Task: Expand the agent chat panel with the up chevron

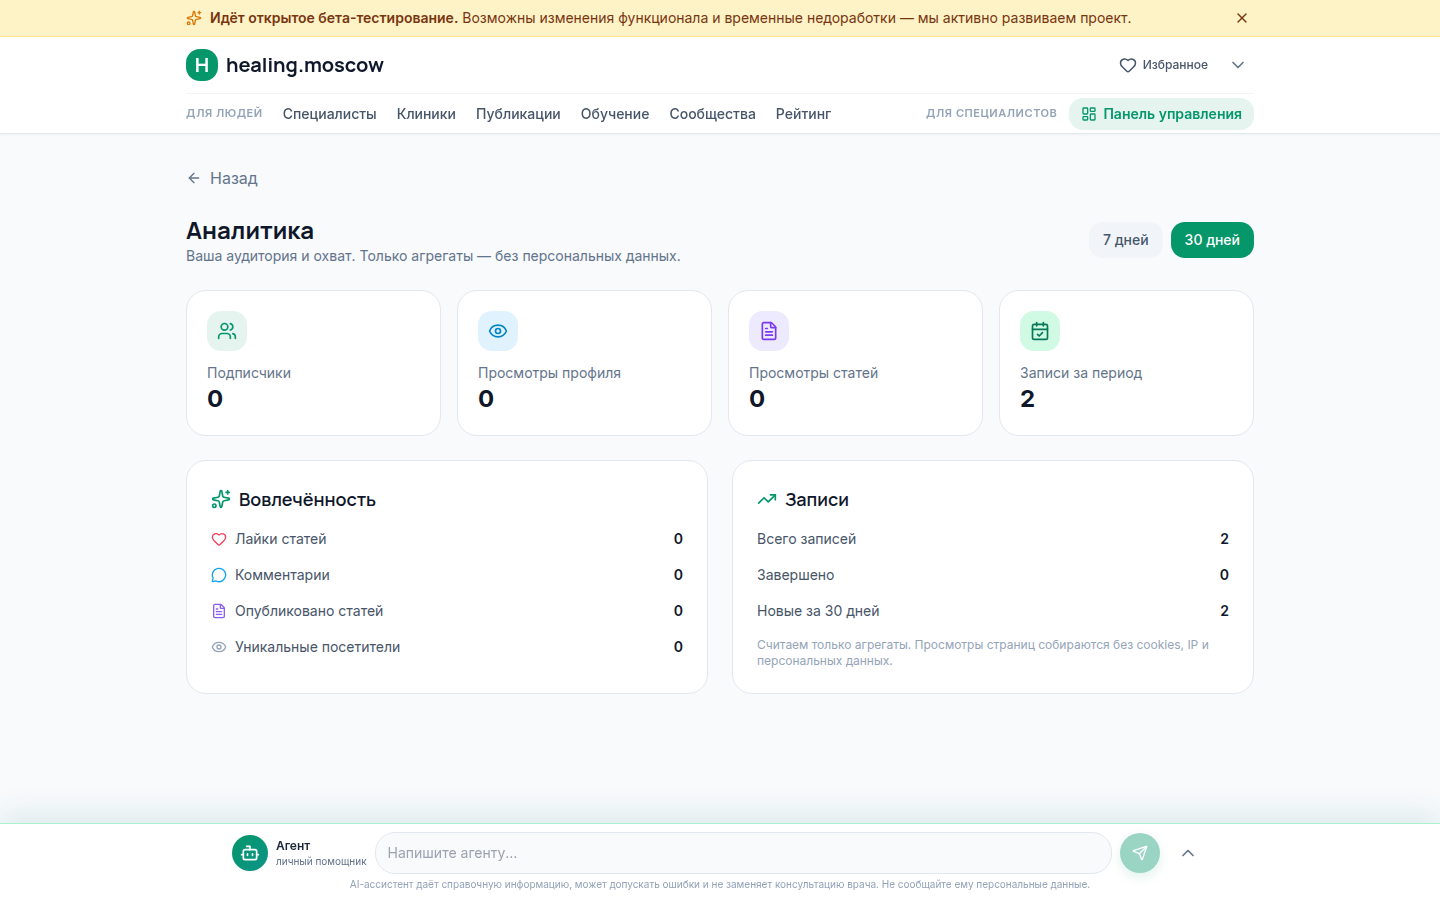Action: click(1188, 853)
